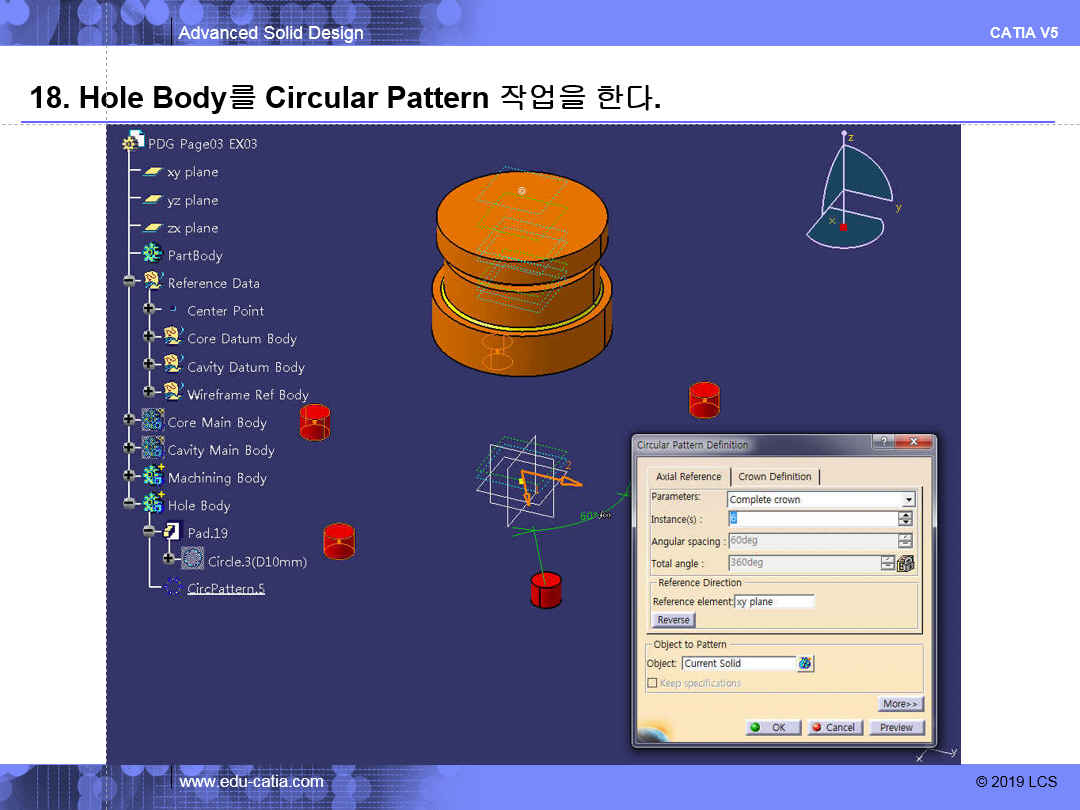Click the Machining Body icon
This screenshot has height=810, width=1080.
pyautogui.click(x=153, y=477)
